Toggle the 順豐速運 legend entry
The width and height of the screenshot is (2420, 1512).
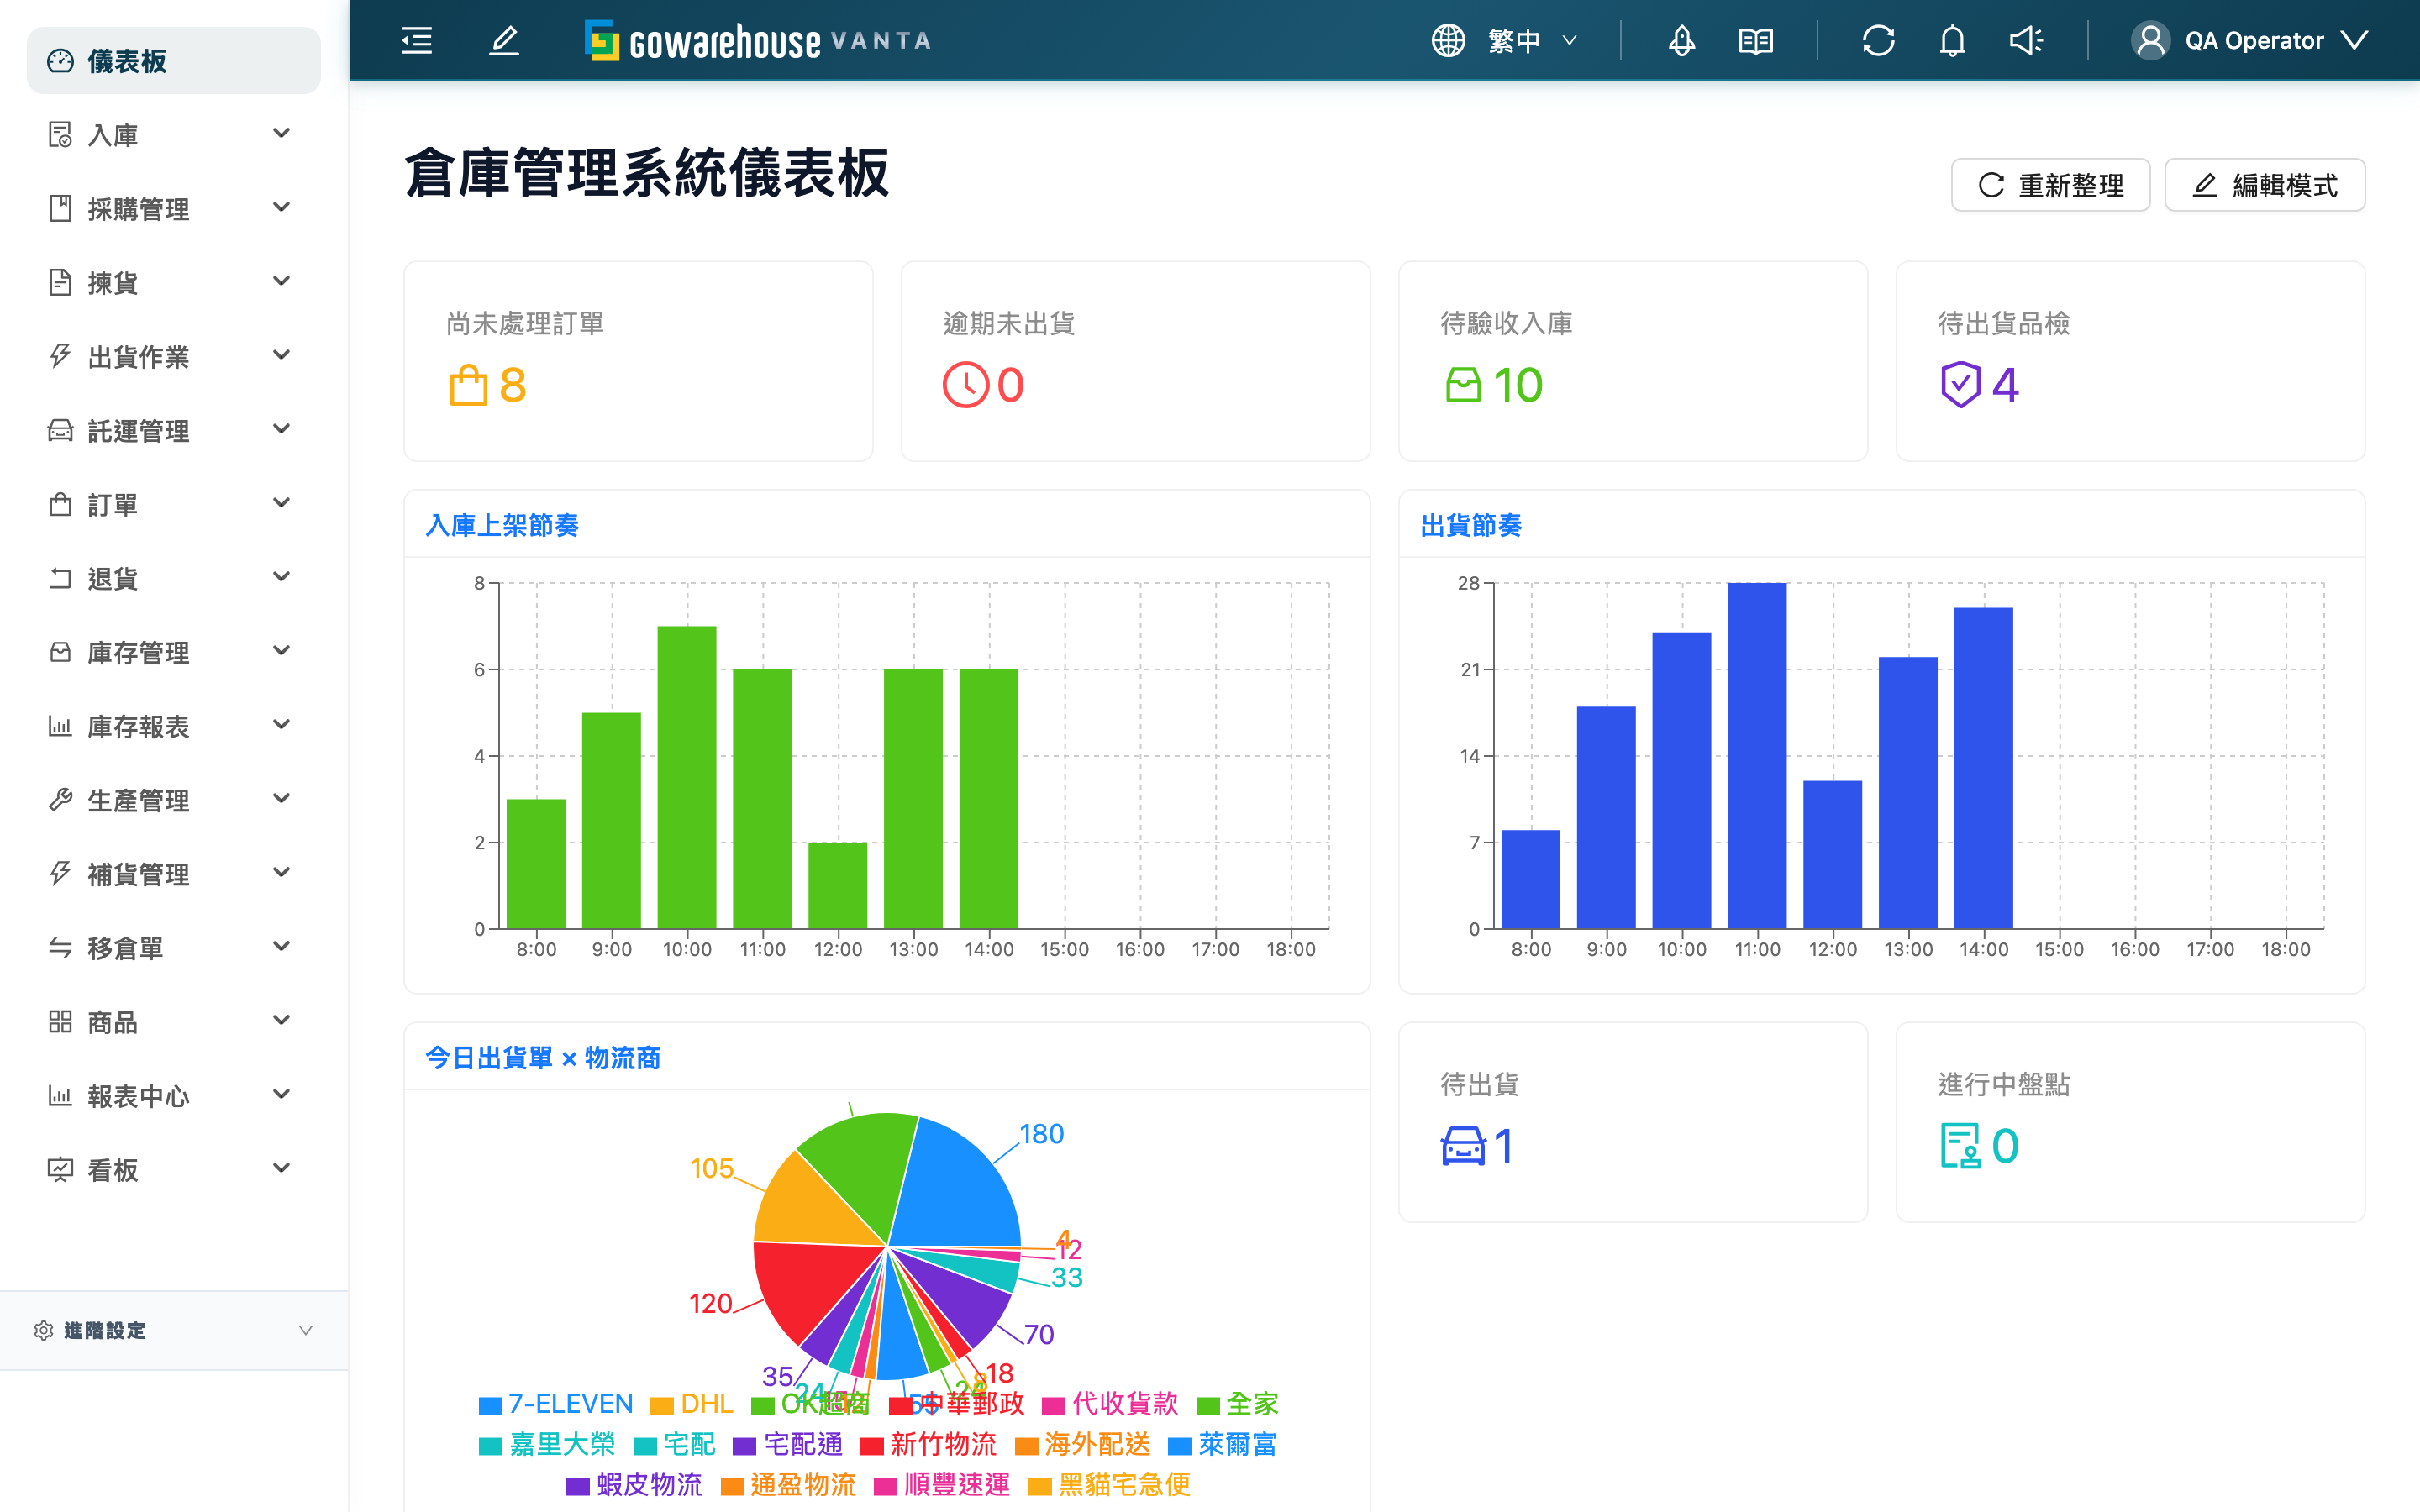[x=942, y=1484]
